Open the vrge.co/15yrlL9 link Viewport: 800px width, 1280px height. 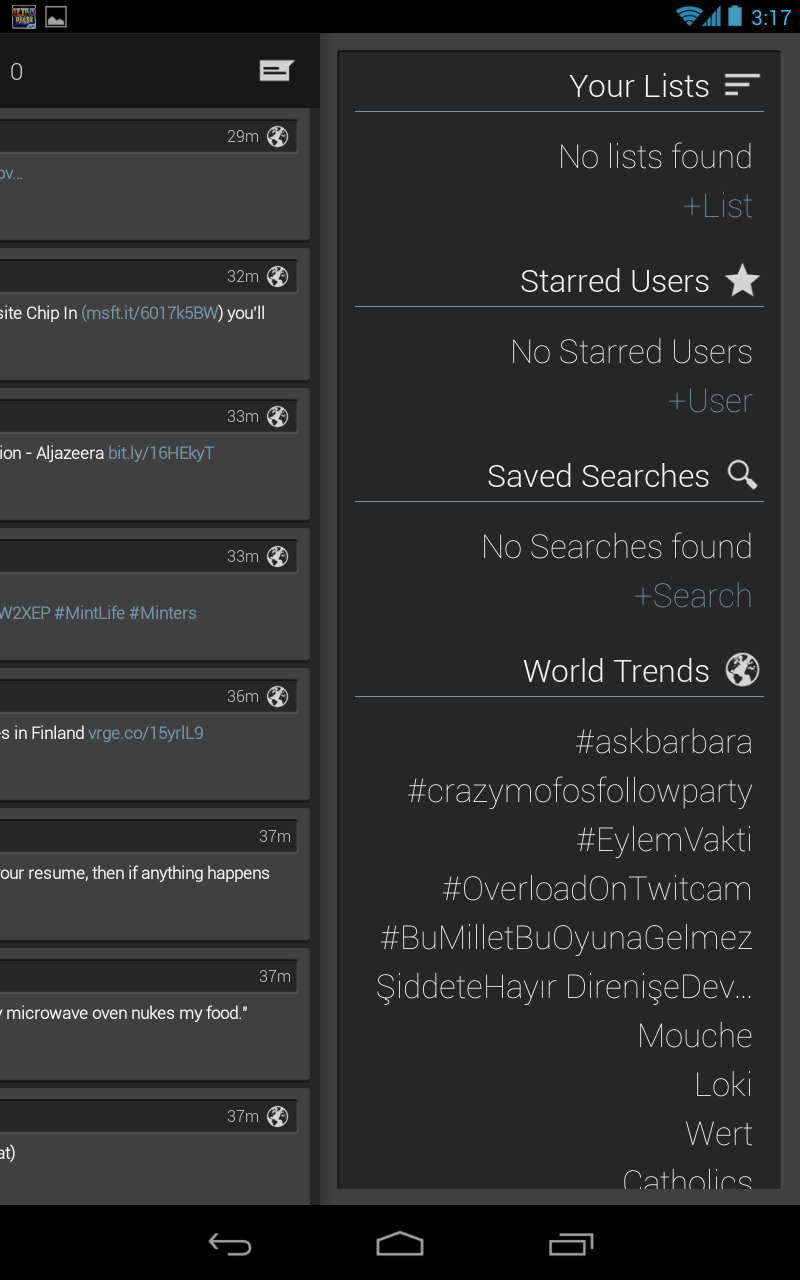[x=146, y=733]
